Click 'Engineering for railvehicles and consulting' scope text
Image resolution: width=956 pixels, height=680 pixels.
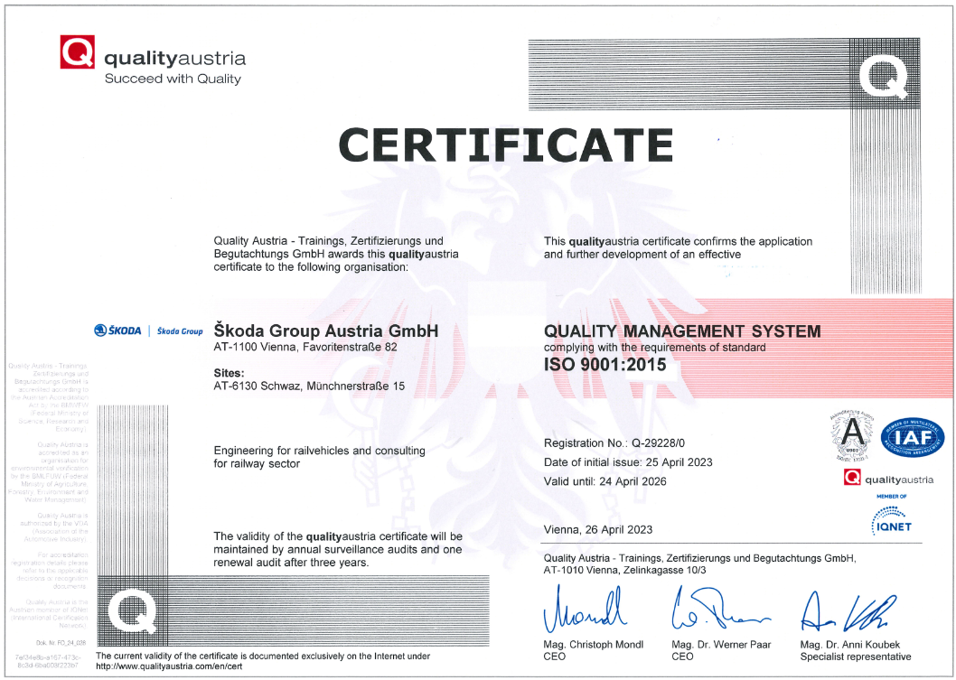point(319,451)
